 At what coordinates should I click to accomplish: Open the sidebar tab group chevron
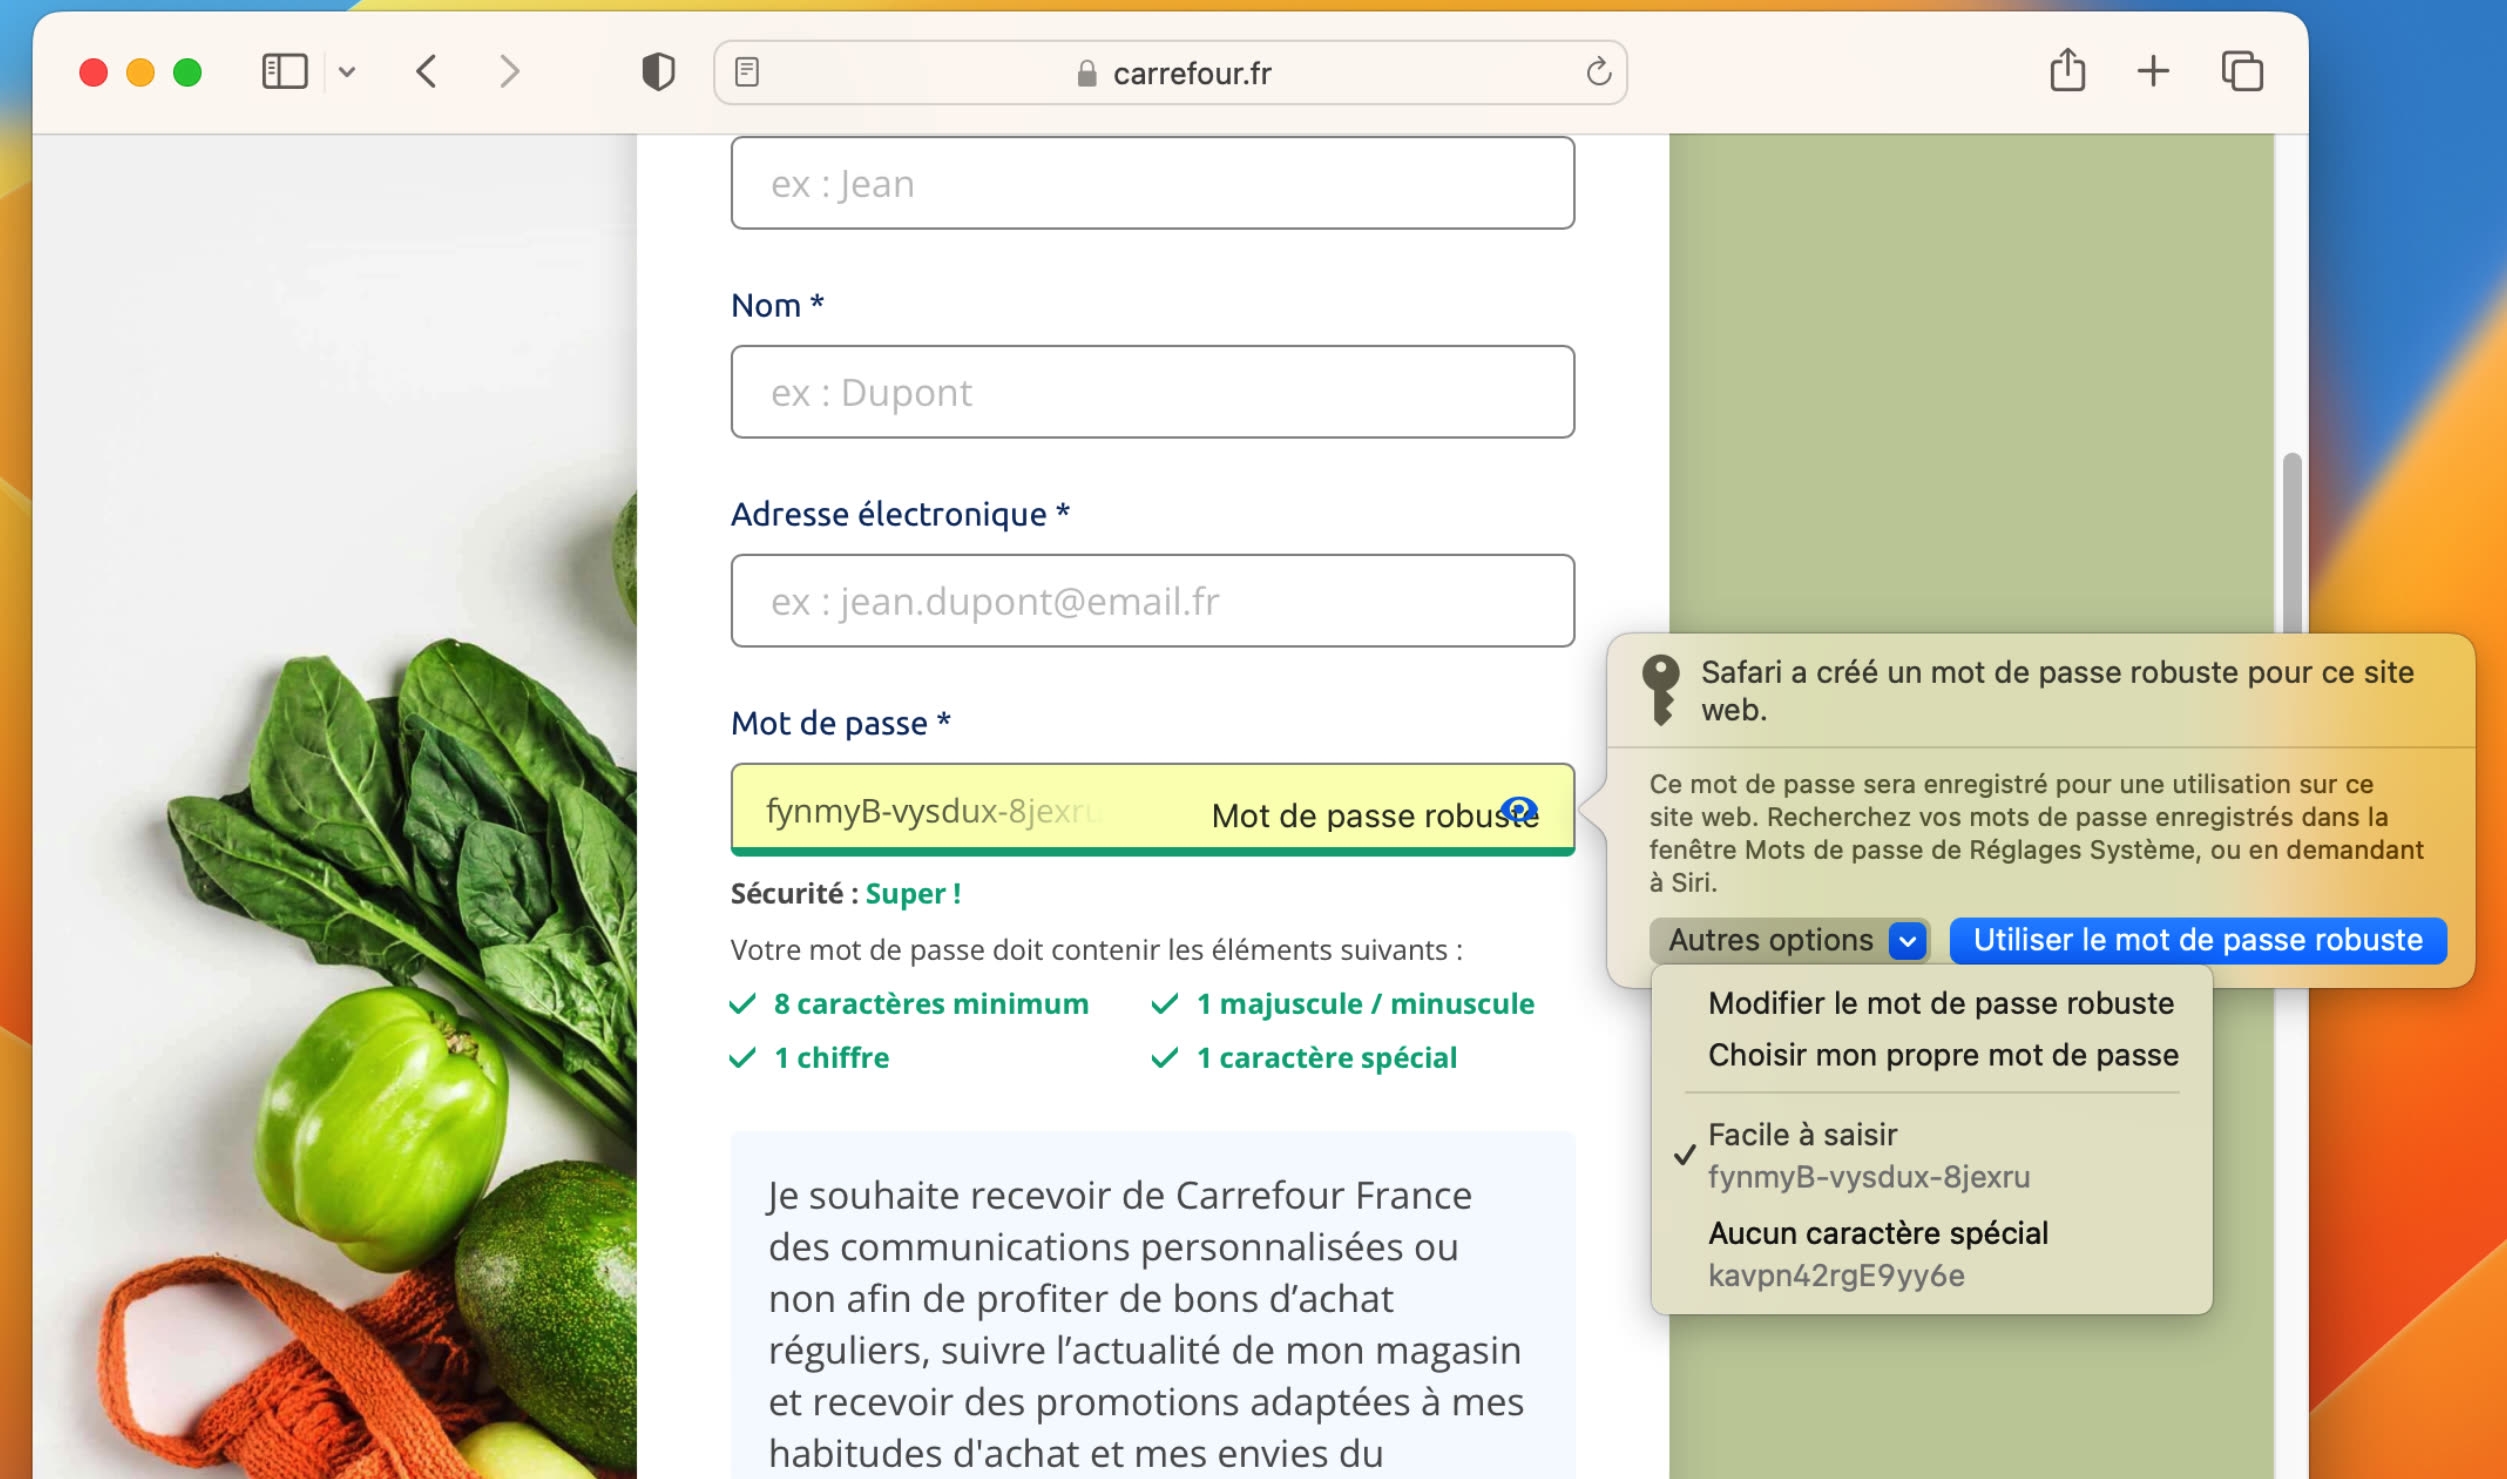347,72
